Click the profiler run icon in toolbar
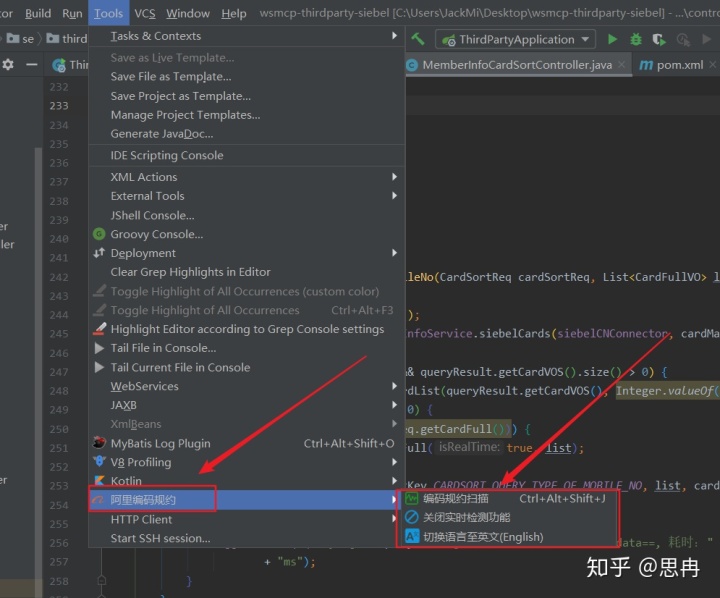The height and width of the screenshot is (598, 720). pos(683,40)
